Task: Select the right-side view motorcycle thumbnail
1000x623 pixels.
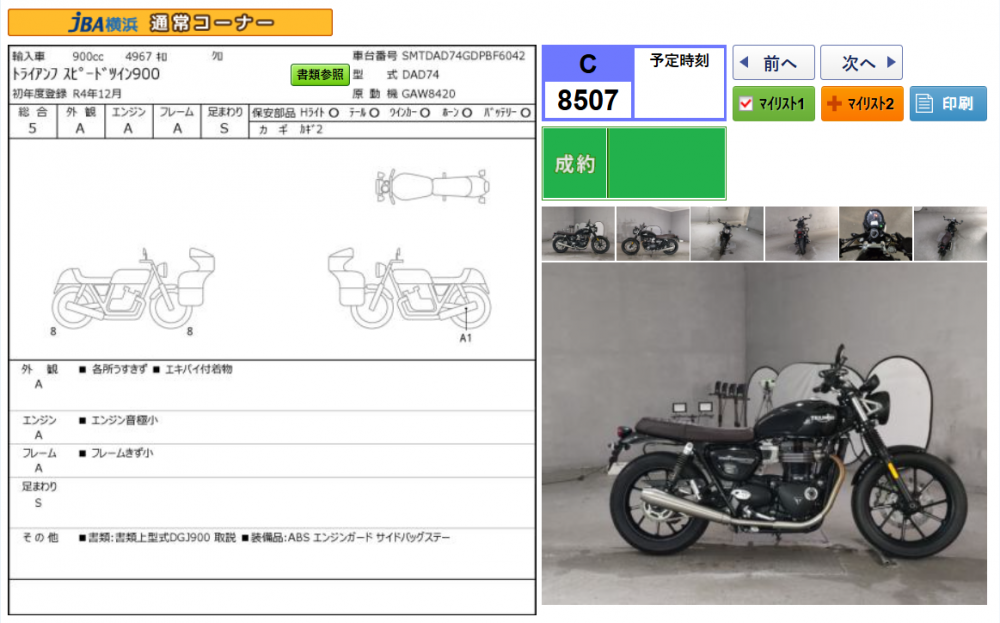Action: point(578,234)
